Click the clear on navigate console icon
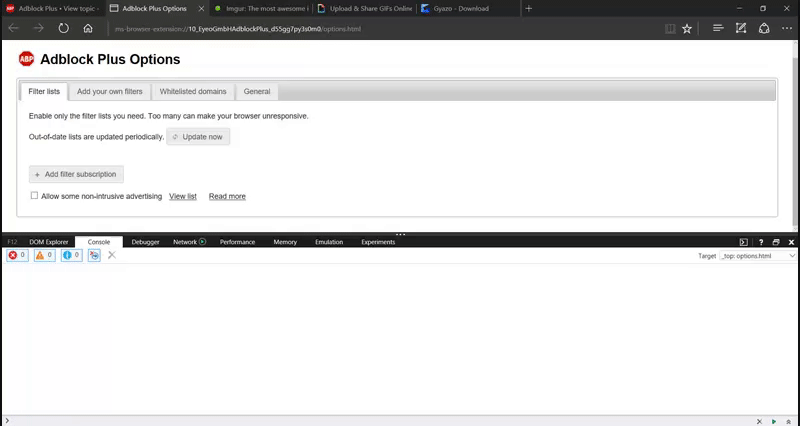Screen dimensions: 800x426 (94, 255)
